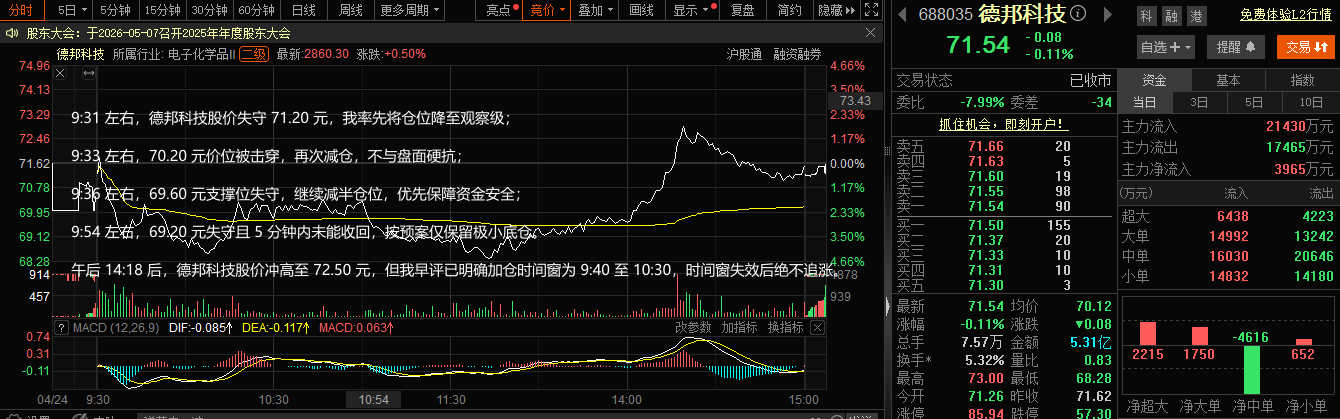Switch to 60分钟 chart period
The height and width of the screenshot is (419, 1340).
[x=257, y=10]
